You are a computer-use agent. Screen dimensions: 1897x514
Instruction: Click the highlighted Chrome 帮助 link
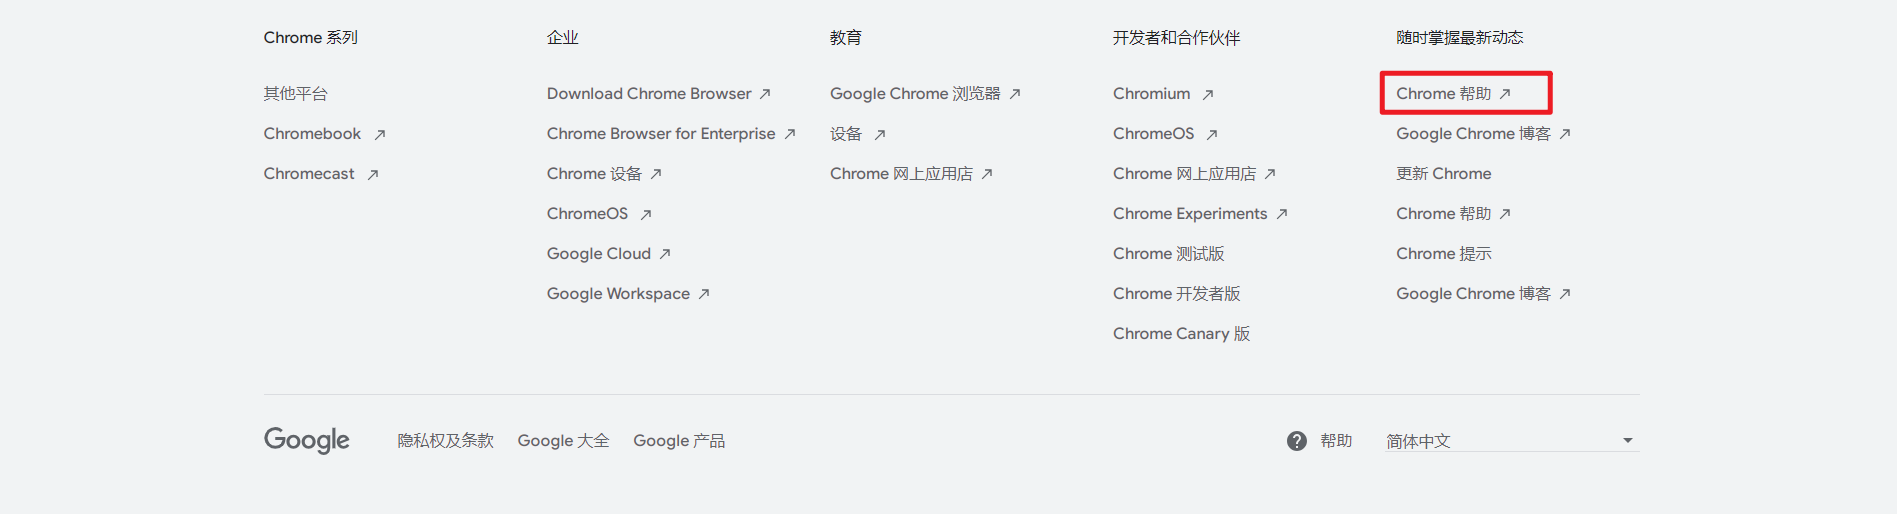tap(1443, 94)
